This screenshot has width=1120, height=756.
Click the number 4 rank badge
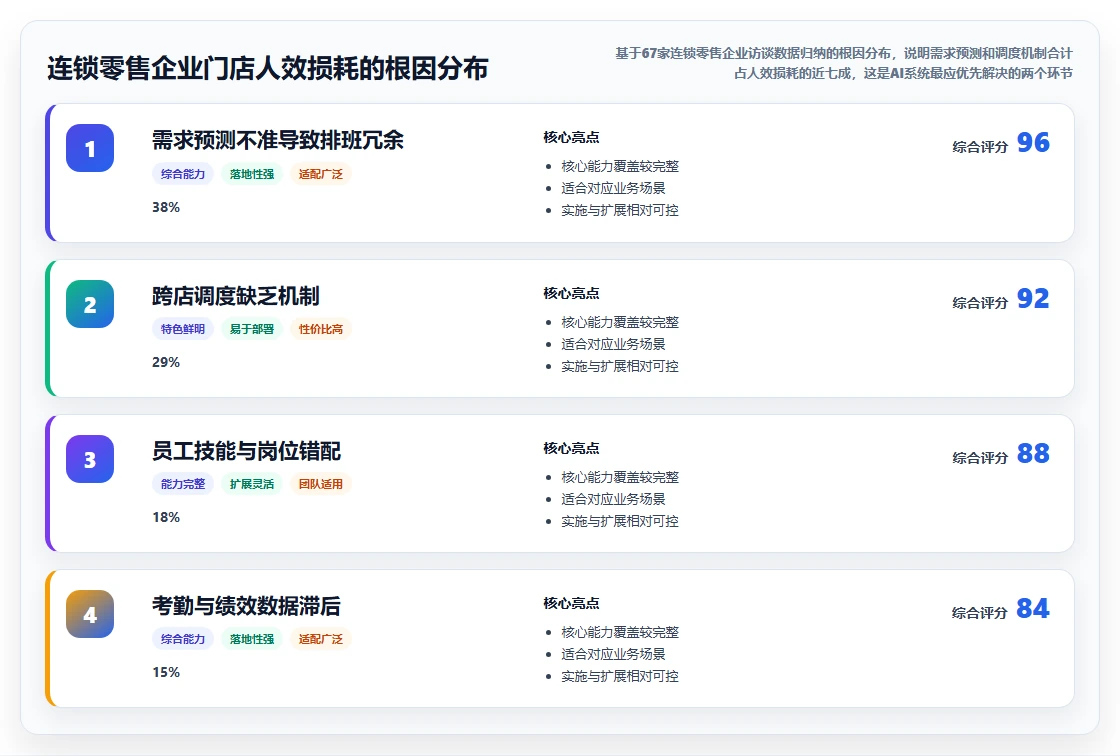90,614
